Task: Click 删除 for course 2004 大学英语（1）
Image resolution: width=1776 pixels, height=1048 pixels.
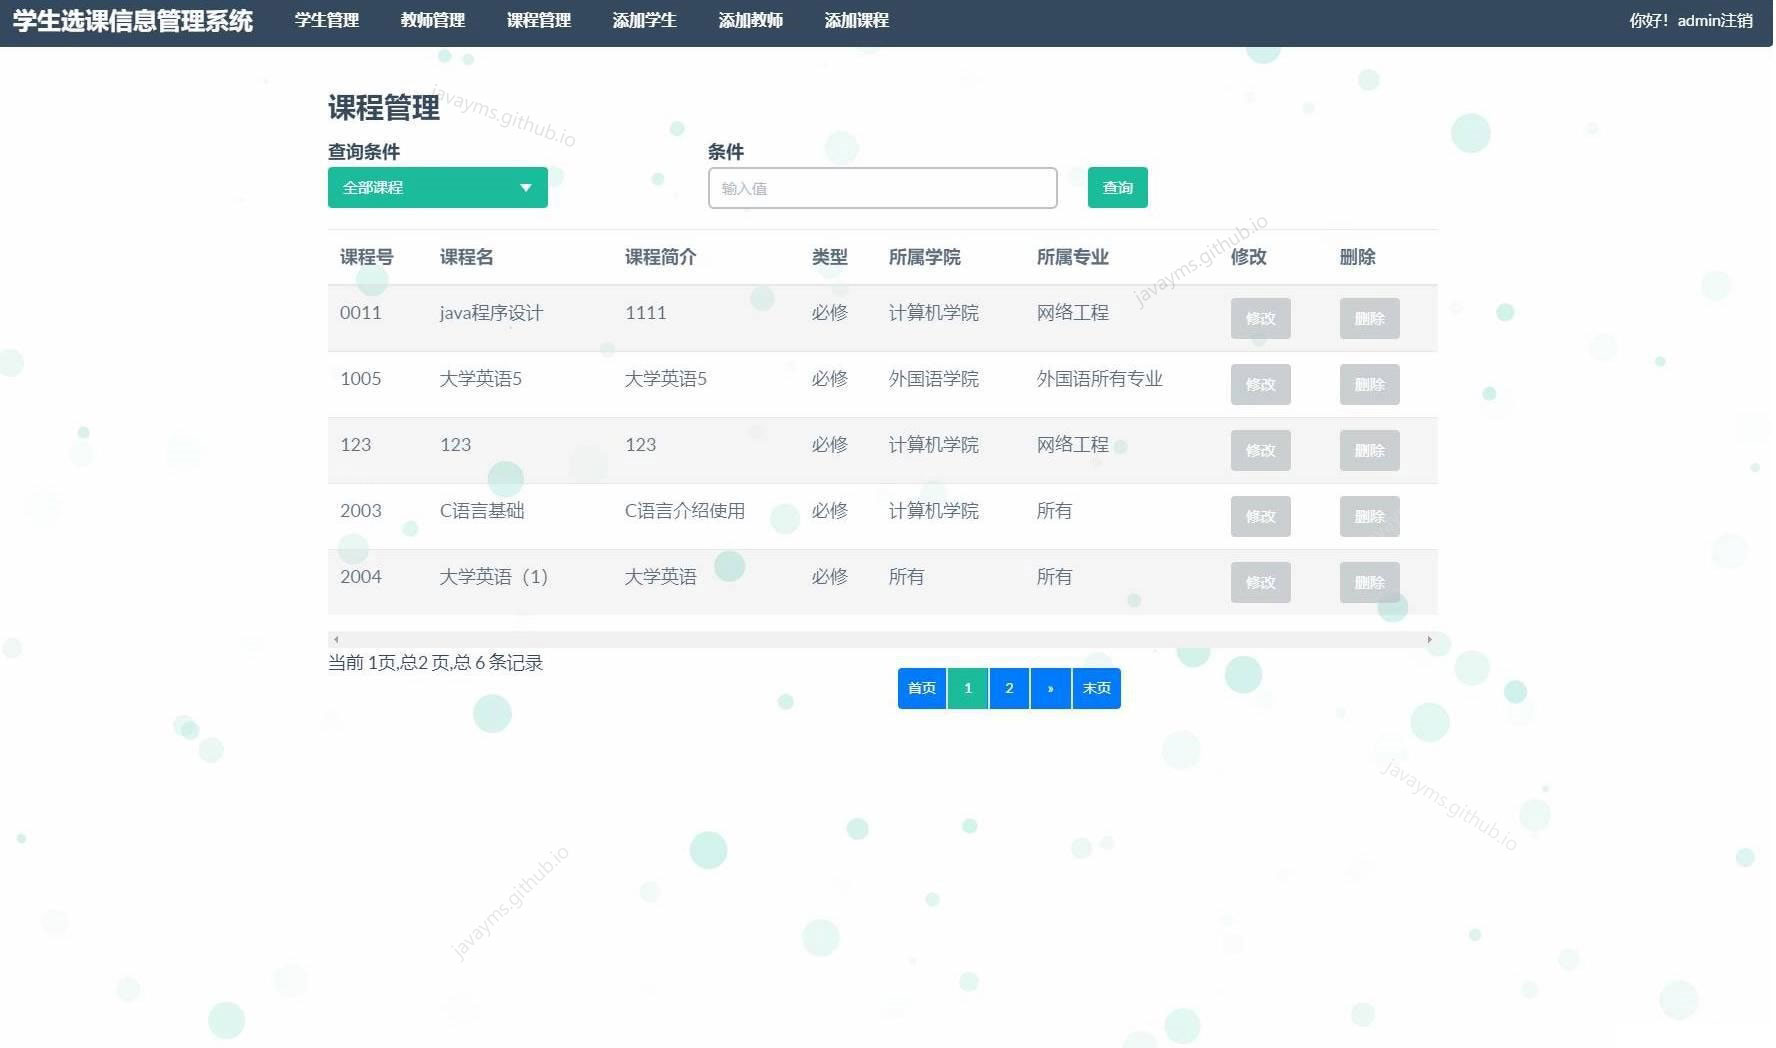Action: point(1369,582)
